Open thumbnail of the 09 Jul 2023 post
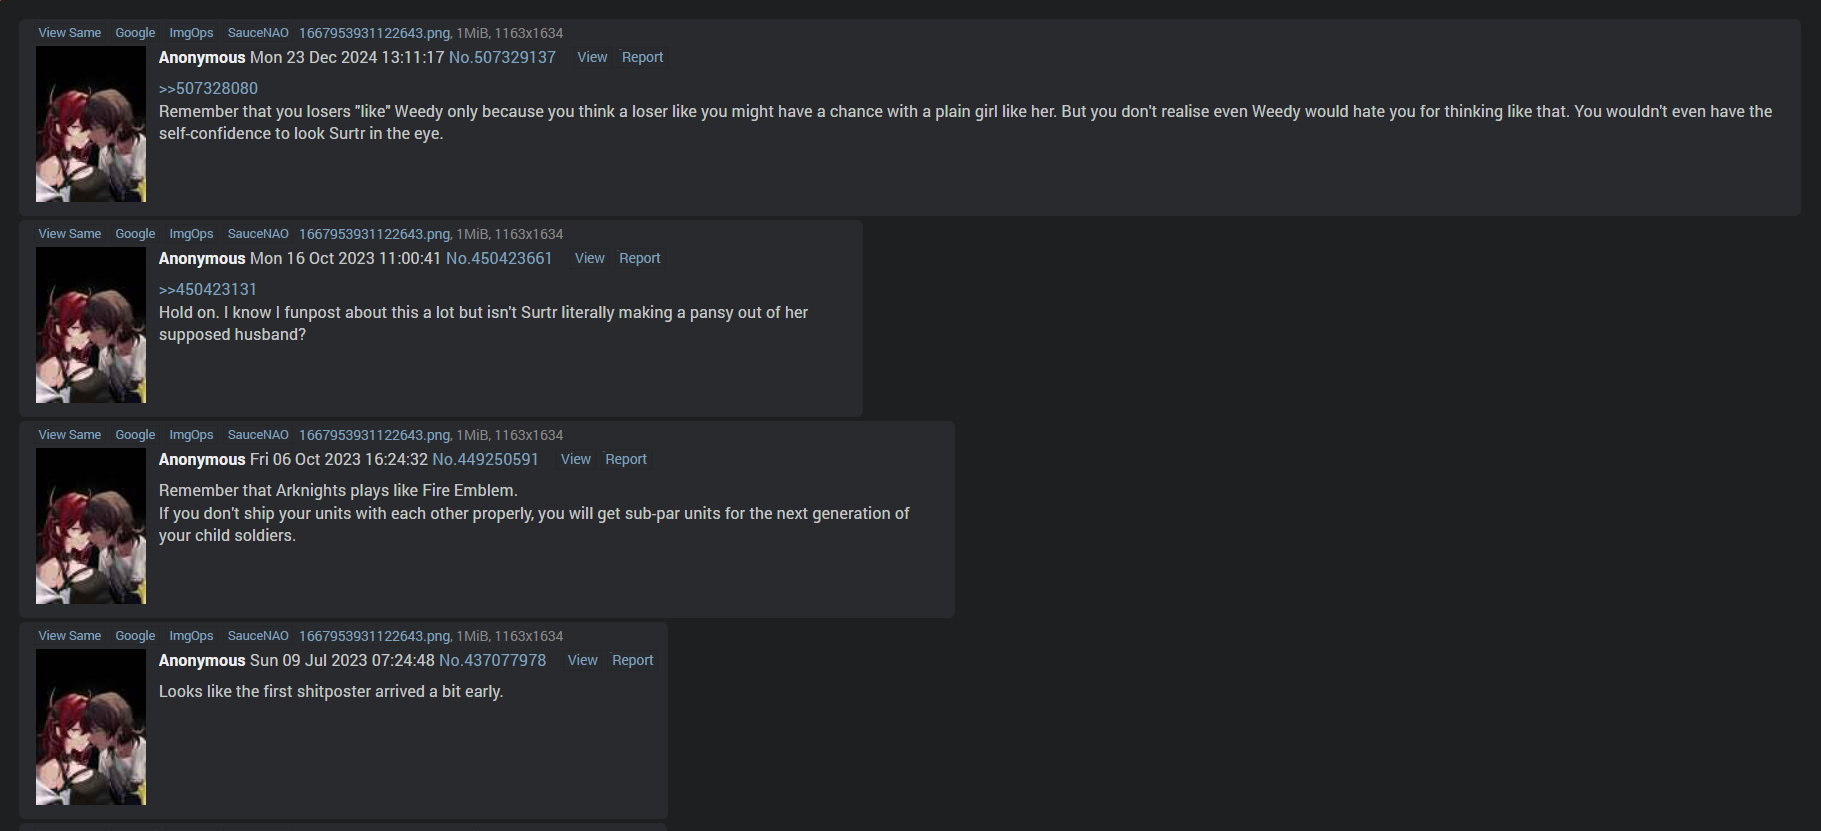This screenshot has height=831, width=1821. click(x=91, y=727)
